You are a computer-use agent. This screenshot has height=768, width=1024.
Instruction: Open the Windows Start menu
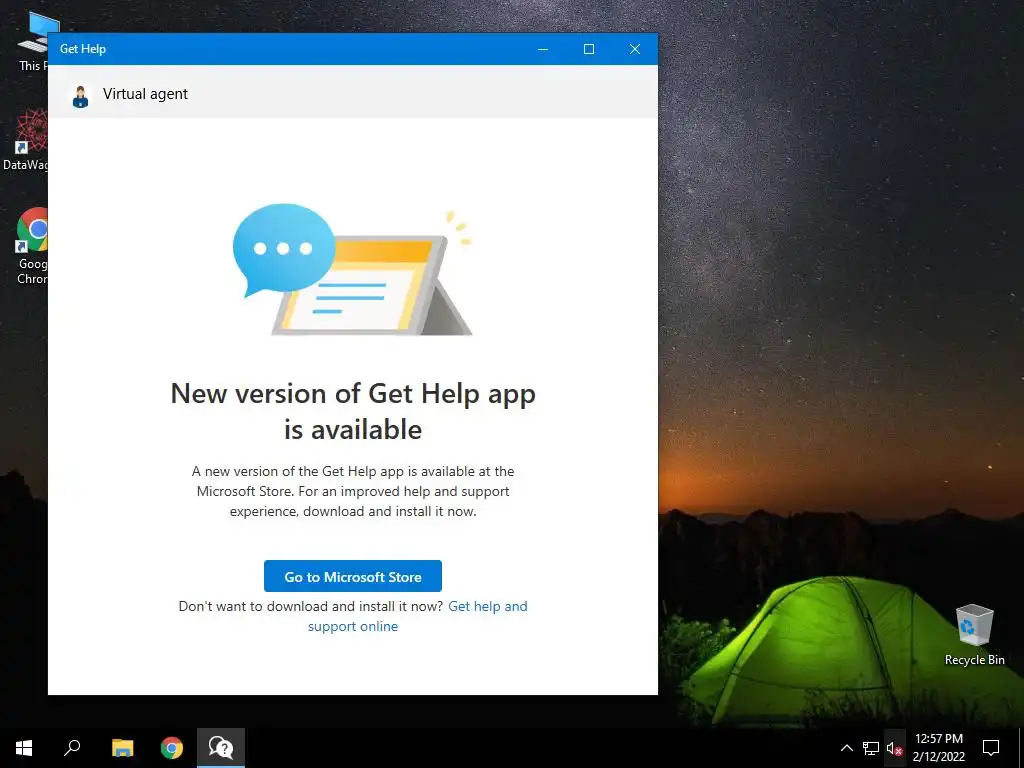click(24, 748)
